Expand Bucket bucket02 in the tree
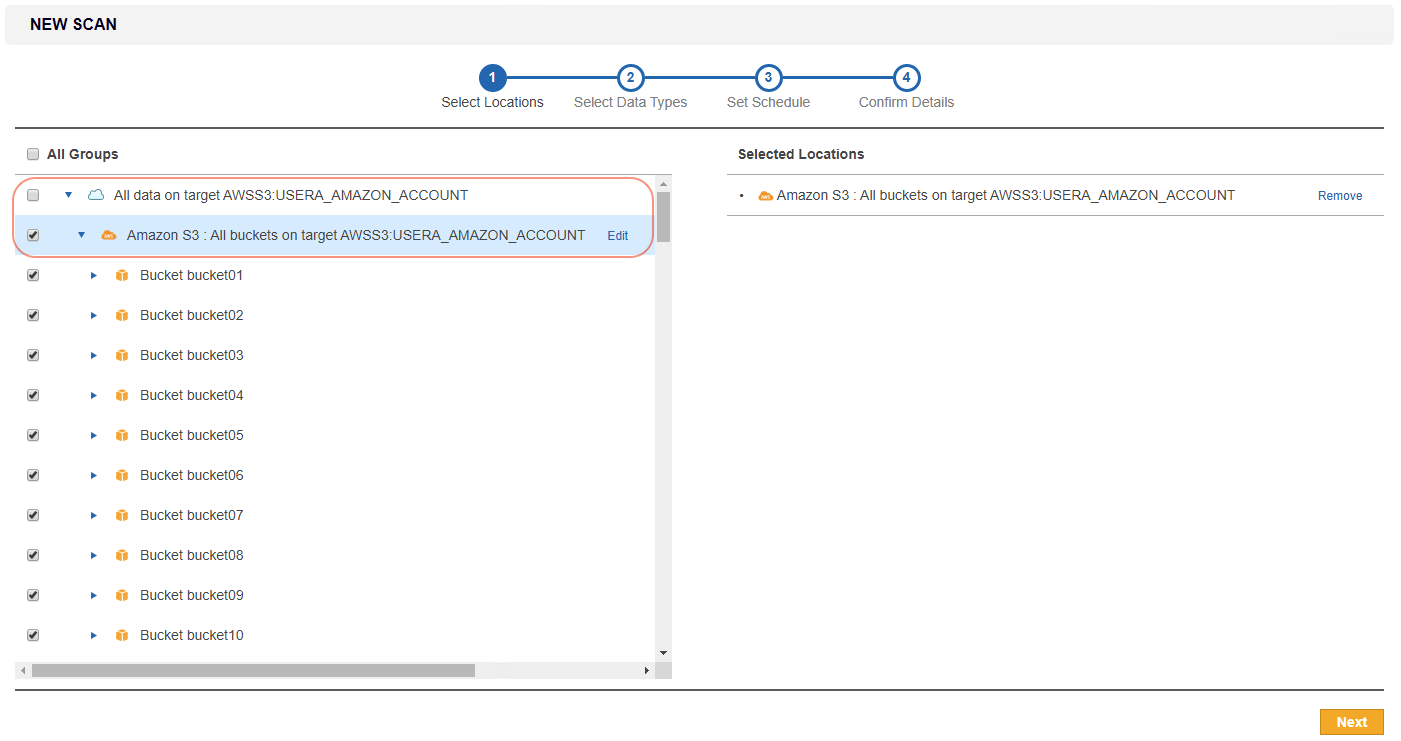 pos(93,315)
